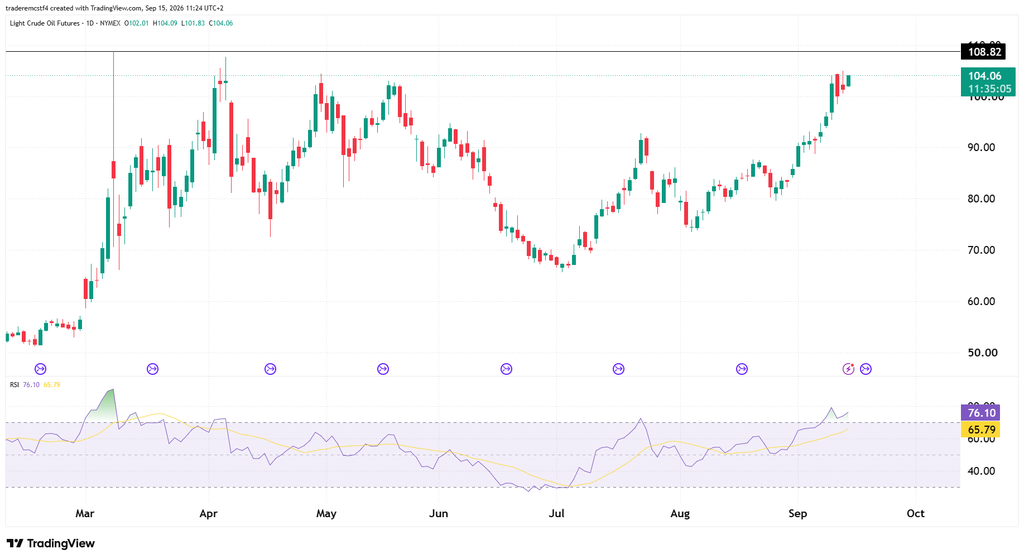Viewport: 1024px width, 560px height.
Task: Click the 70.00 price axis label
Action: (981, 250)
